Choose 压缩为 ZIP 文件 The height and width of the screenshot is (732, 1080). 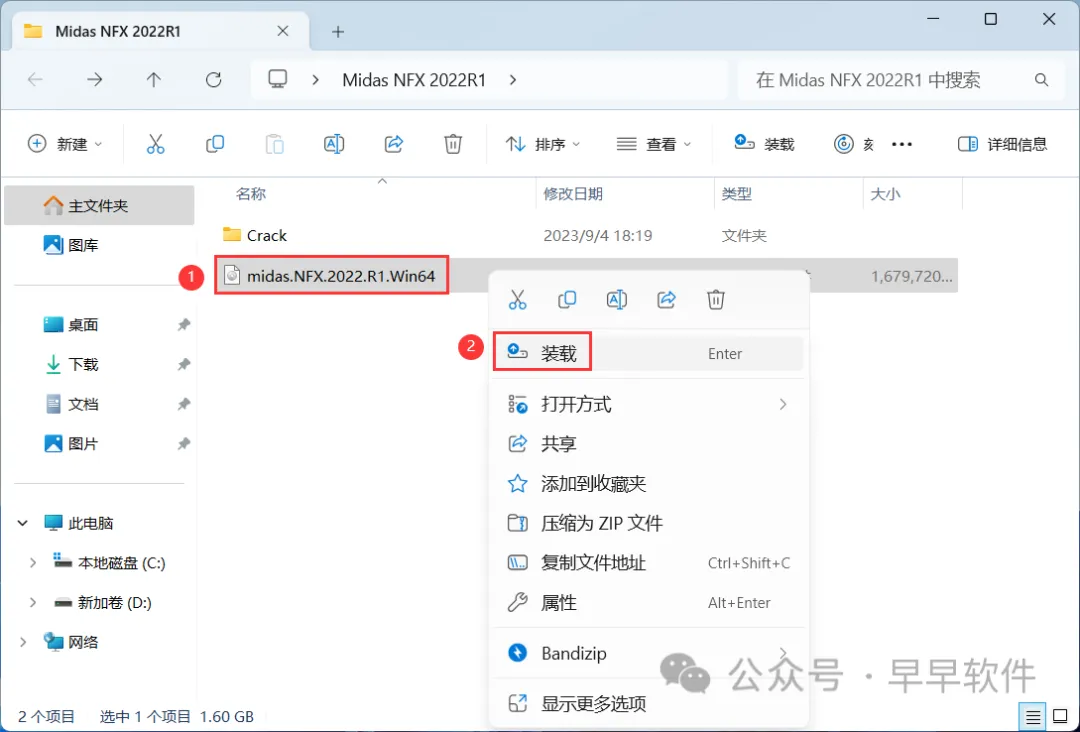coord(649,523)
